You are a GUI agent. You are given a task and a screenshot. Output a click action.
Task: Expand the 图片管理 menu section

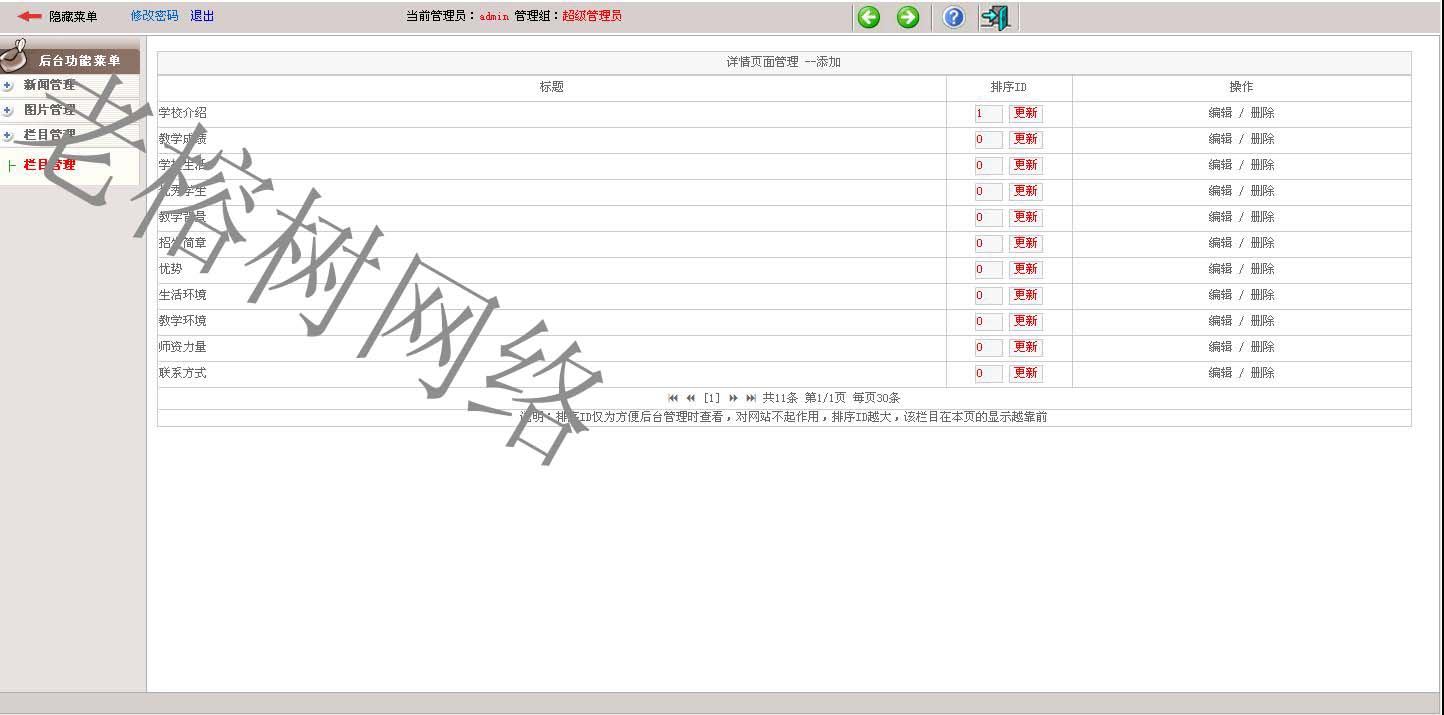tap(49, 110)
